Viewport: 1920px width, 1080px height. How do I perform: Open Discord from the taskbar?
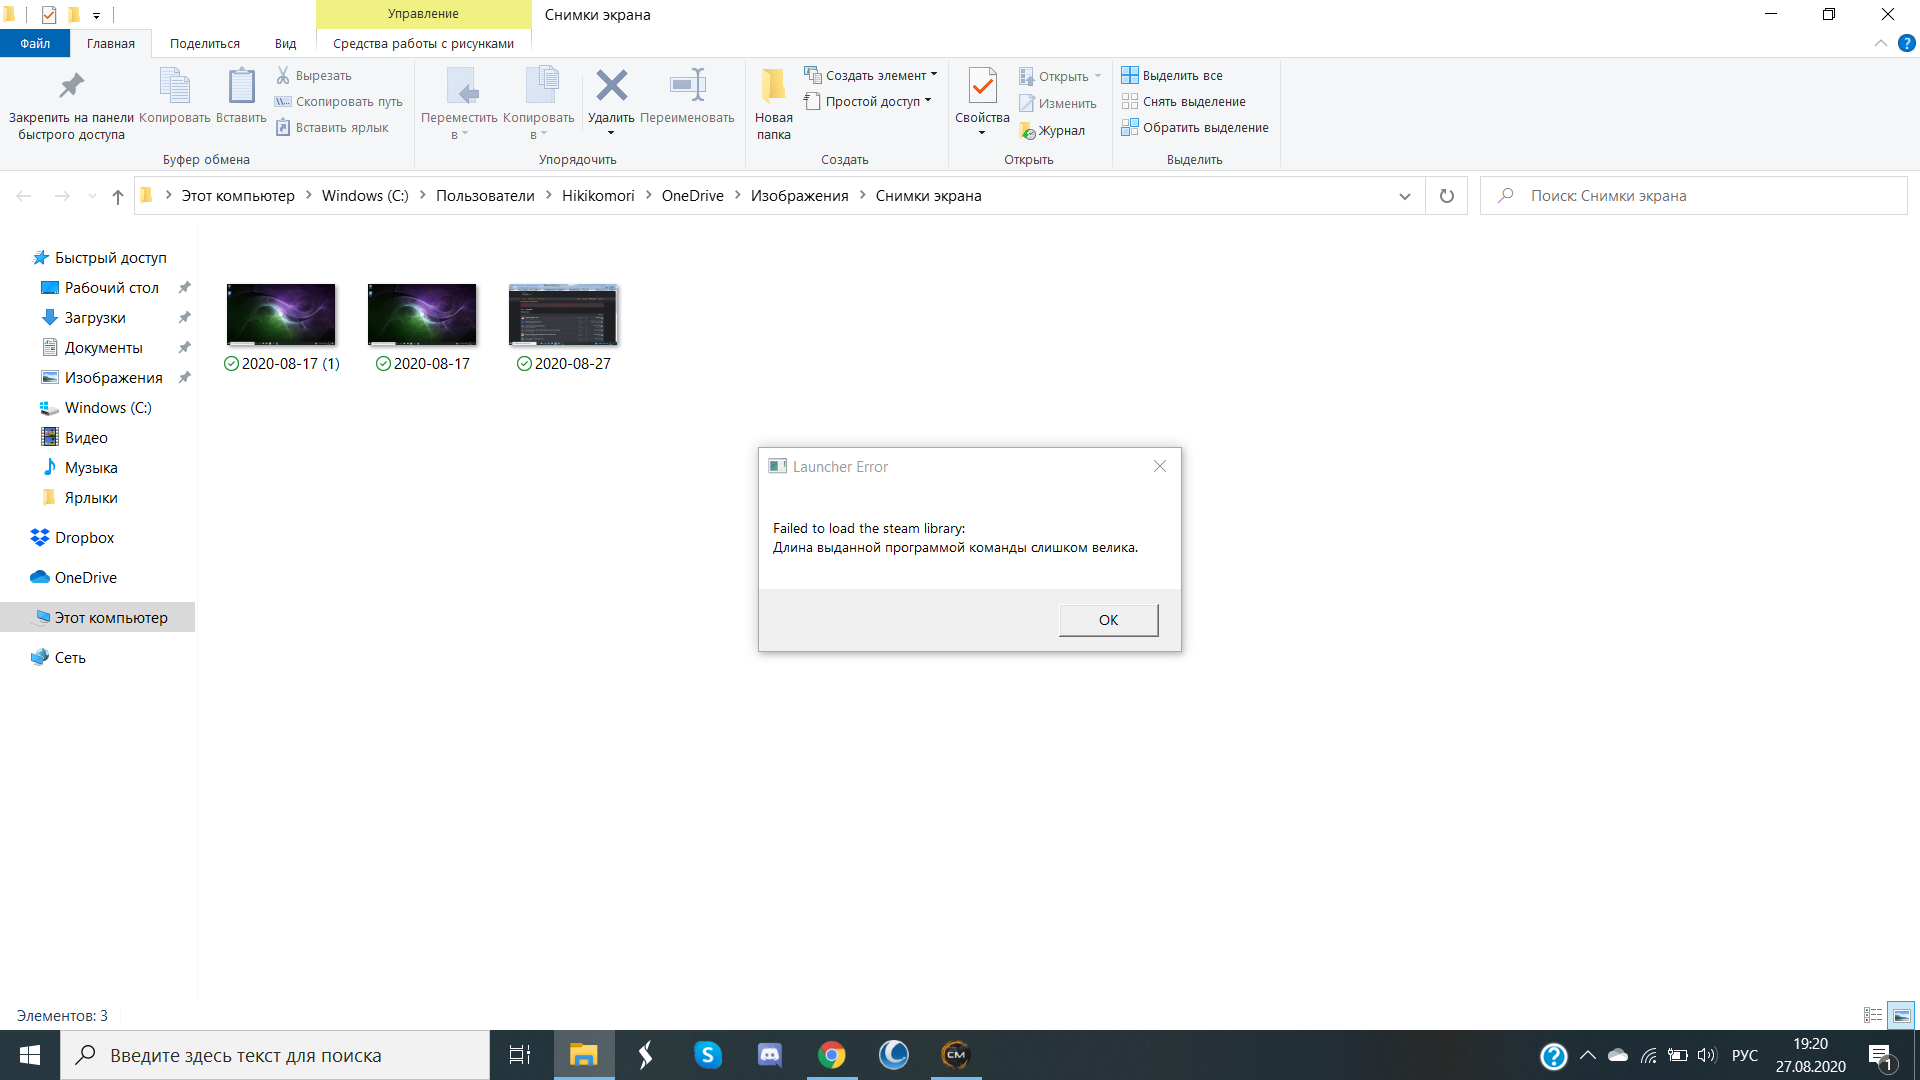770,1055
